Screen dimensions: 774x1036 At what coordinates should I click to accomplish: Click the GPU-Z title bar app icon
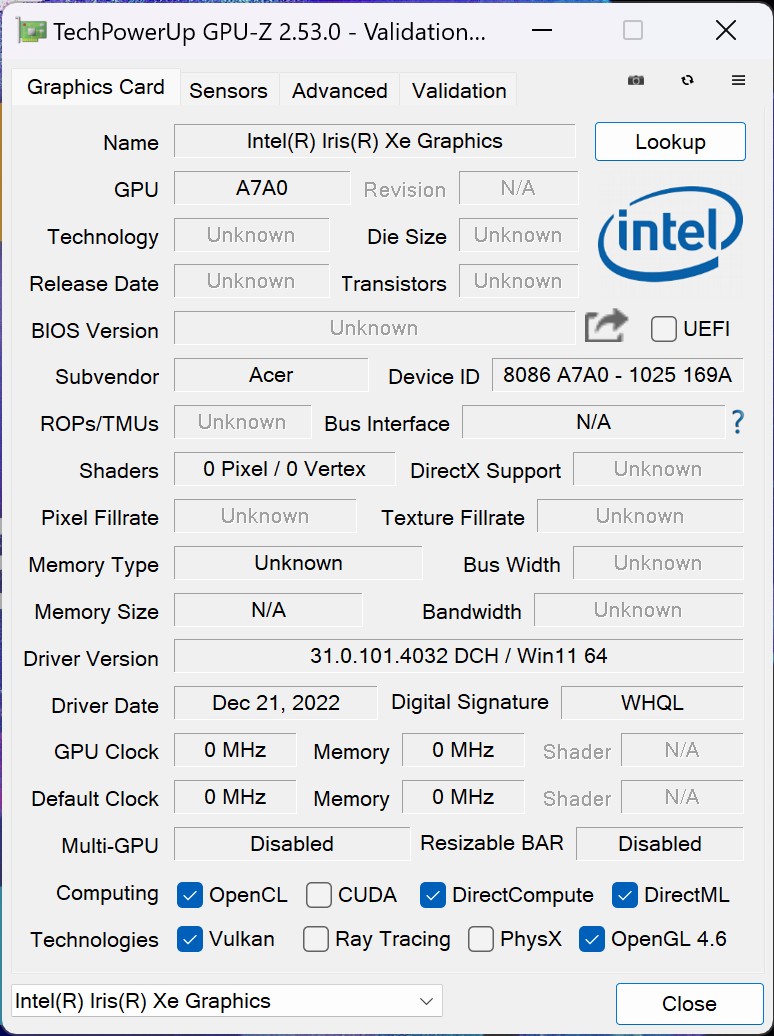[31, 31]
